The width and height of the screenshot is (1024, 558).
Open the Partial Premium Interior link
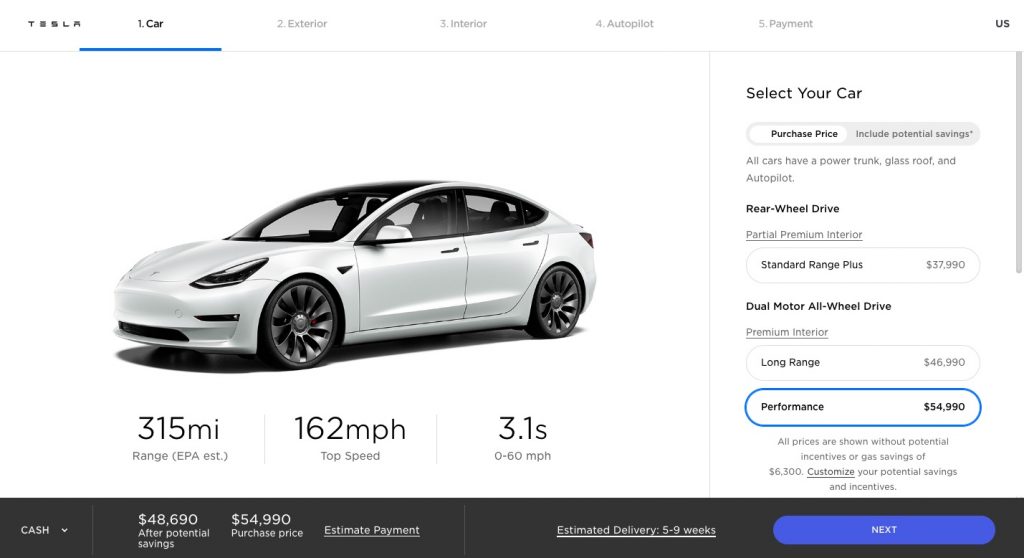804,235
